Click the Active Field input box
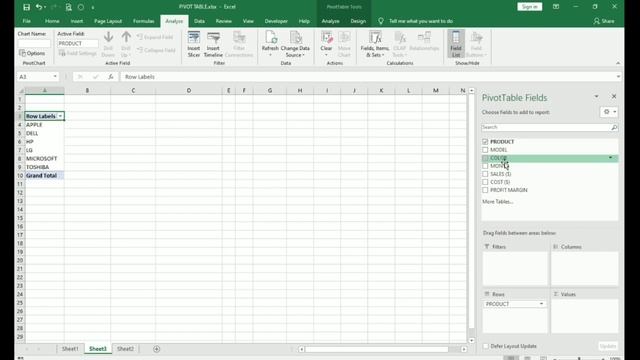The height and width of the screenshot is (360, 640). click(78, 43)
